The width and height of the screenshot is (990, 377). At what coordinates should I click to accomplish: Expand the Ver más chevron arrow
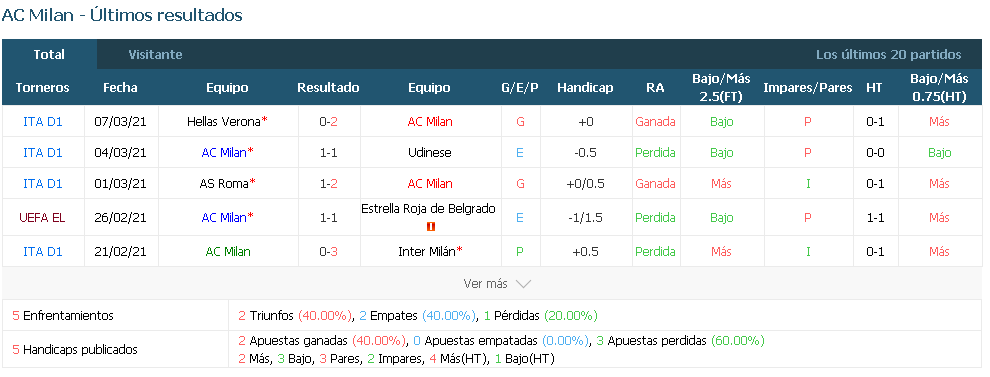click(523, 284)
